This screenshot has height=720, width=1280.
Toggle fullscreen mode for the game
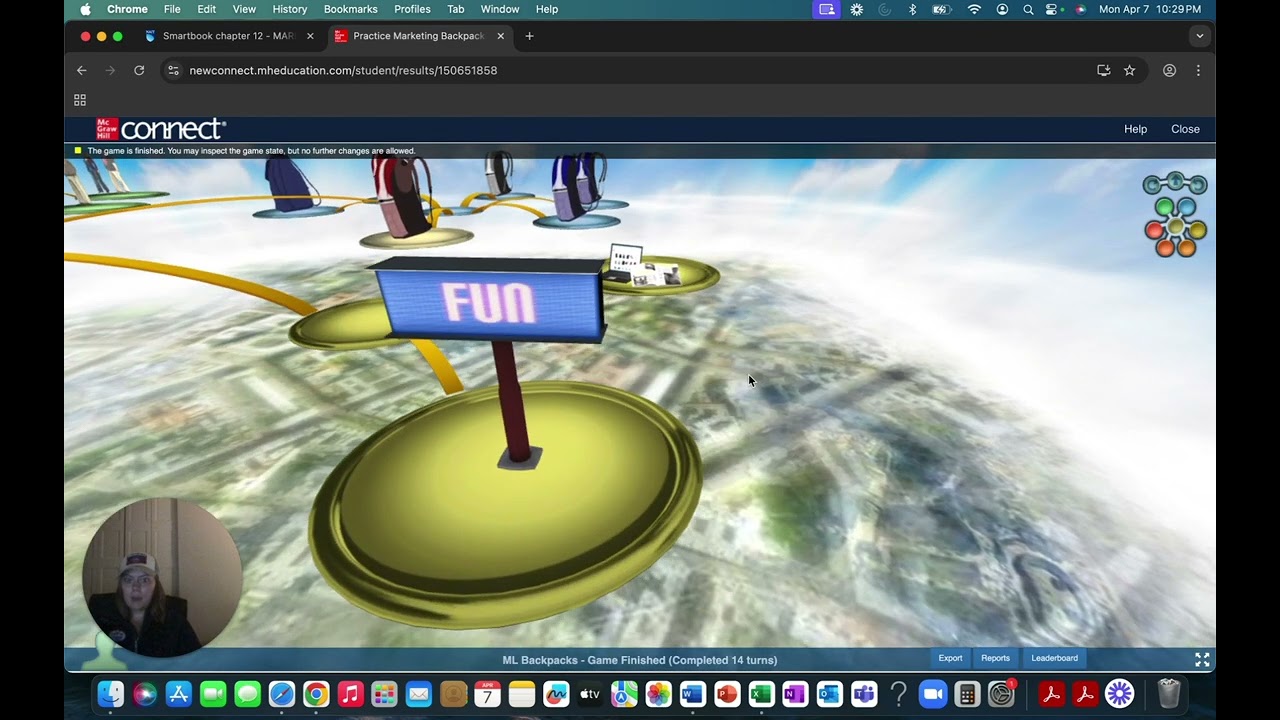(x=1202, y=660)
